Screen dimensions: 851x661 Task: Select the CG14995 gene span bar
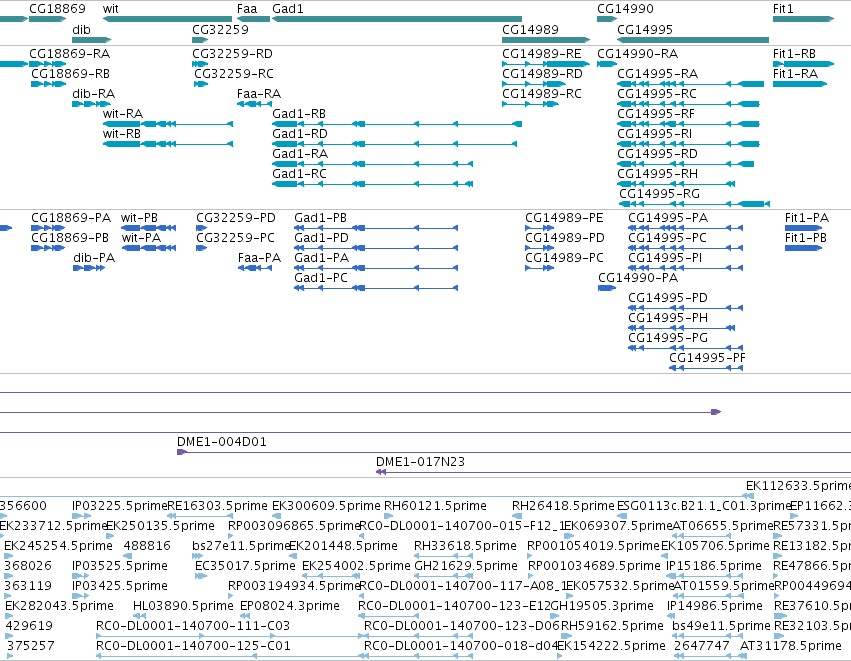693,40
